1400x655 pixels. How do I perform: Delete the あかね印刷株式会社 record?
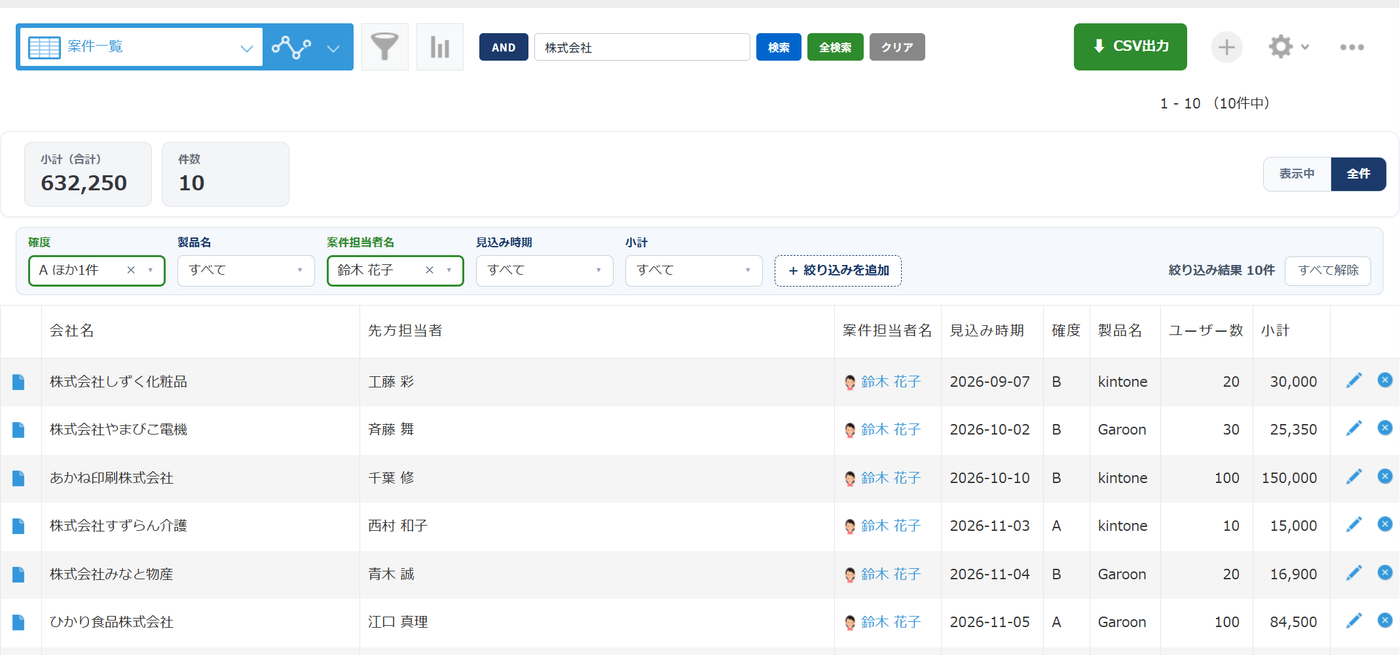[1385, 476]
